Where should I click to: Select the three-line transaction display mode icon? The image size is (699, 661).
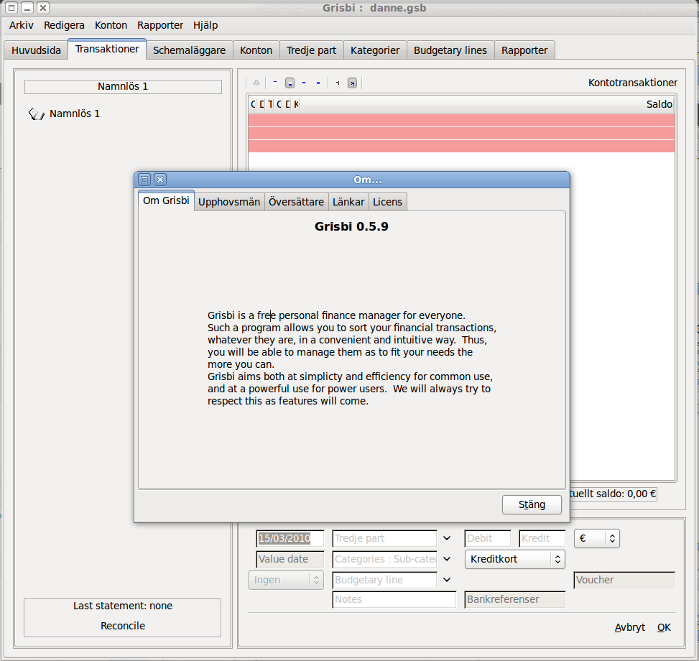coord(304,82)
